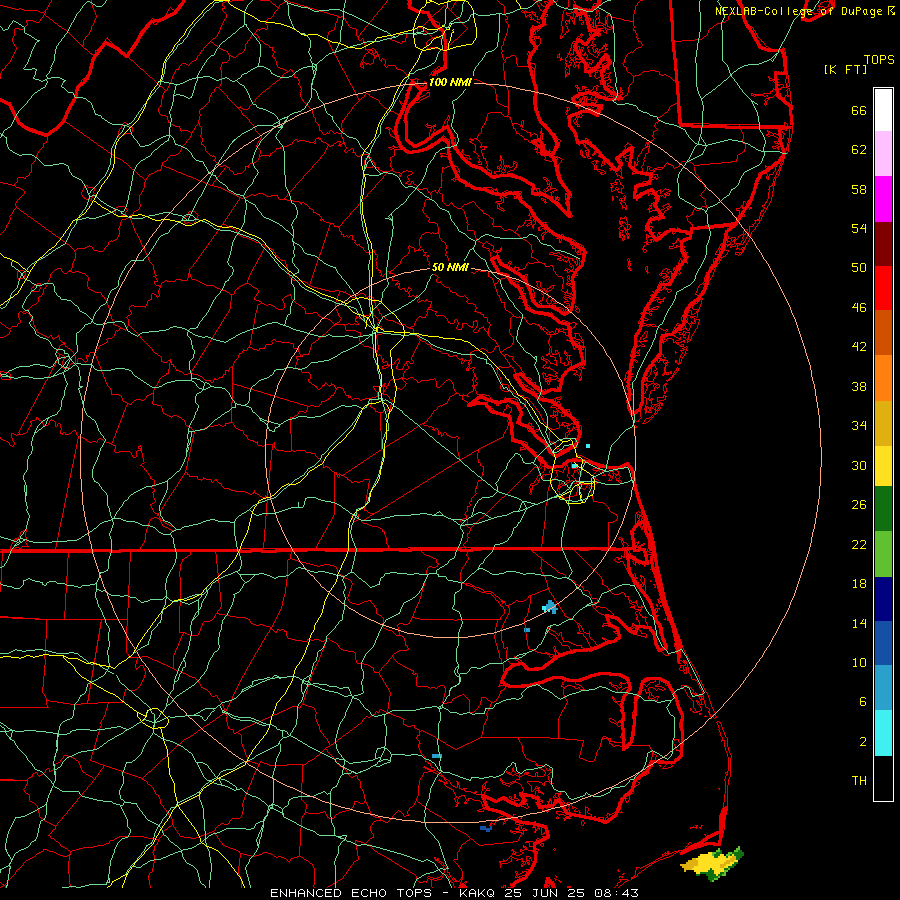Screen dimensions: 900x900
Task: Click the 'TH' legend label
Action: click(859, 781)
